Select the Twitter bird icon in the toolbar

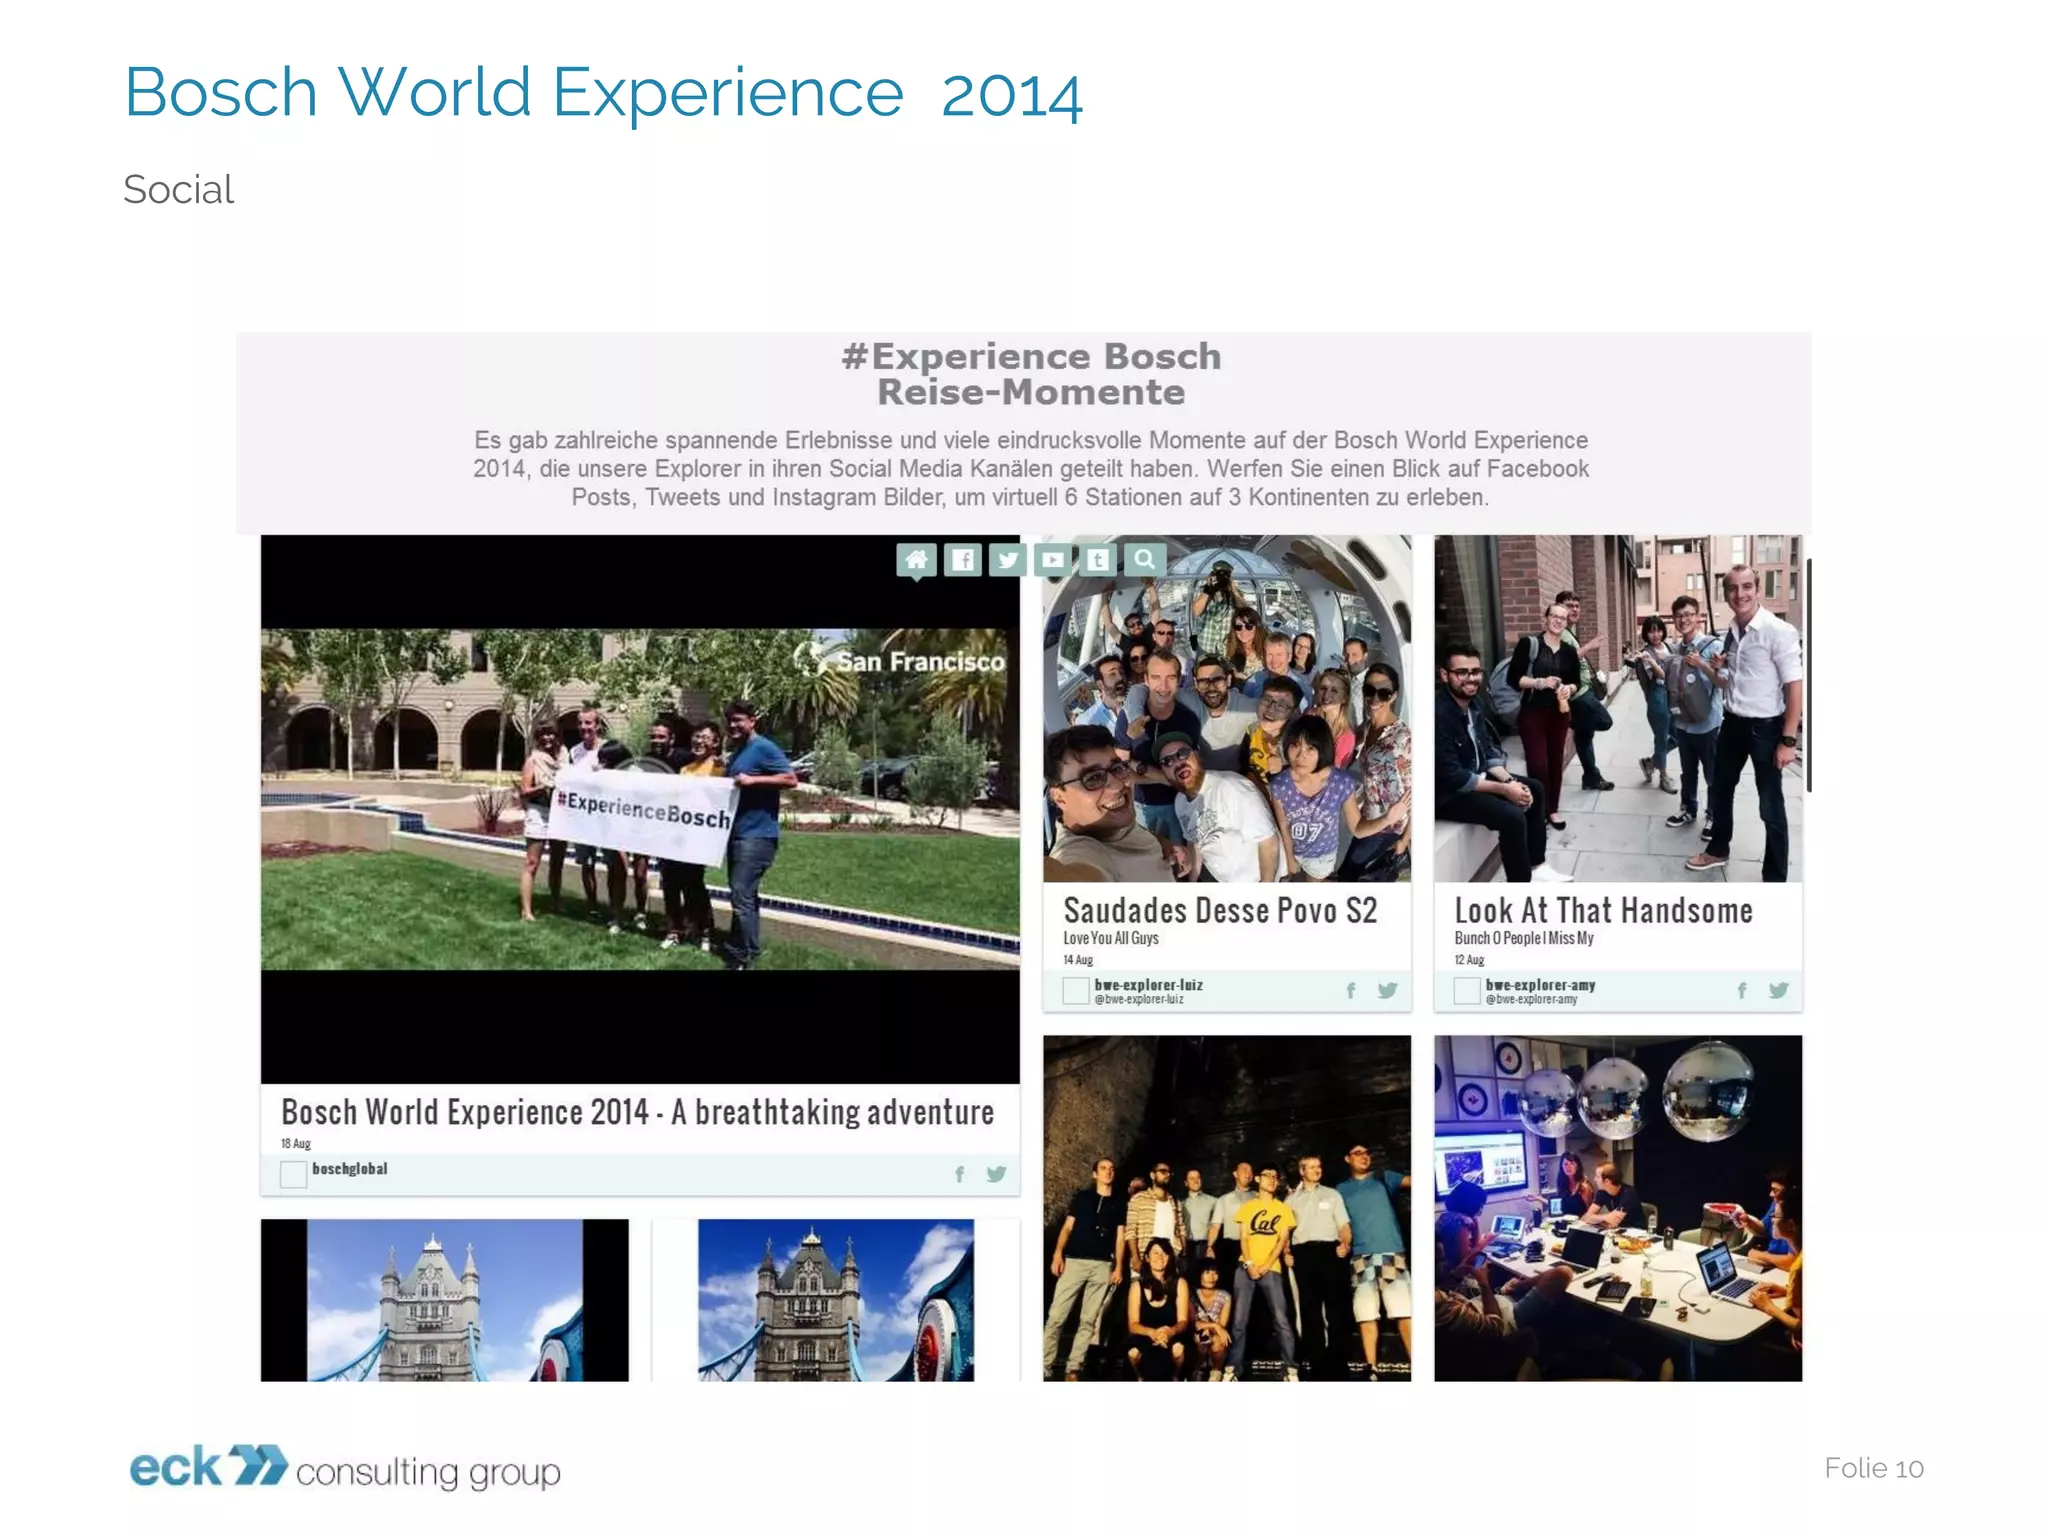1008,560
